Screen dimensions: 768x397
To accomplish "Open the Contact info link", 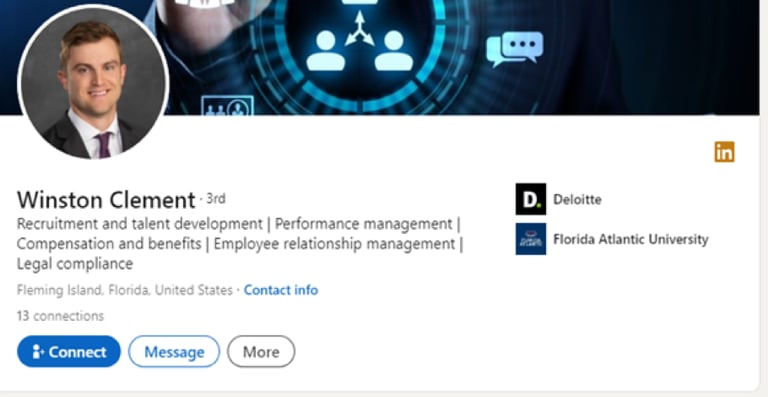I will pos(281,290).
